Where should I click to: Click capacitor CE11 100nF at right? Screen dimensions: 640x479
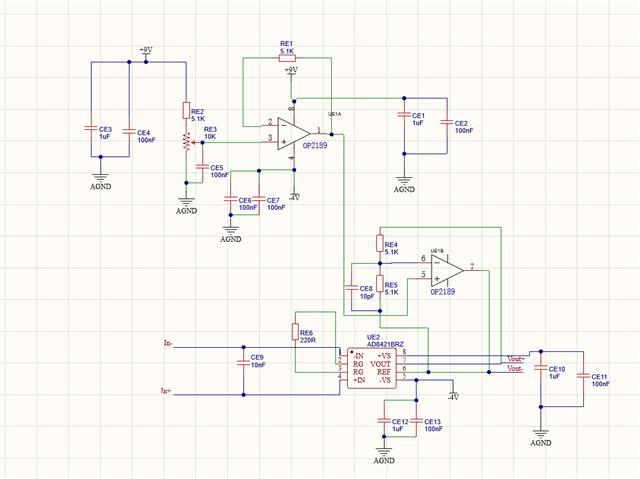(x=583, y=376)
